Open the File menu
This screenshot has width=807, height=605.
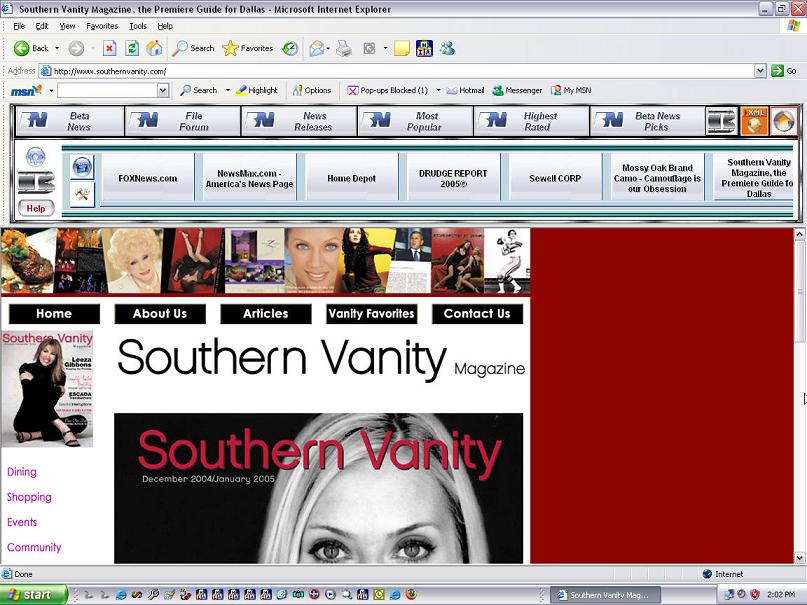[x=19, y=26]
